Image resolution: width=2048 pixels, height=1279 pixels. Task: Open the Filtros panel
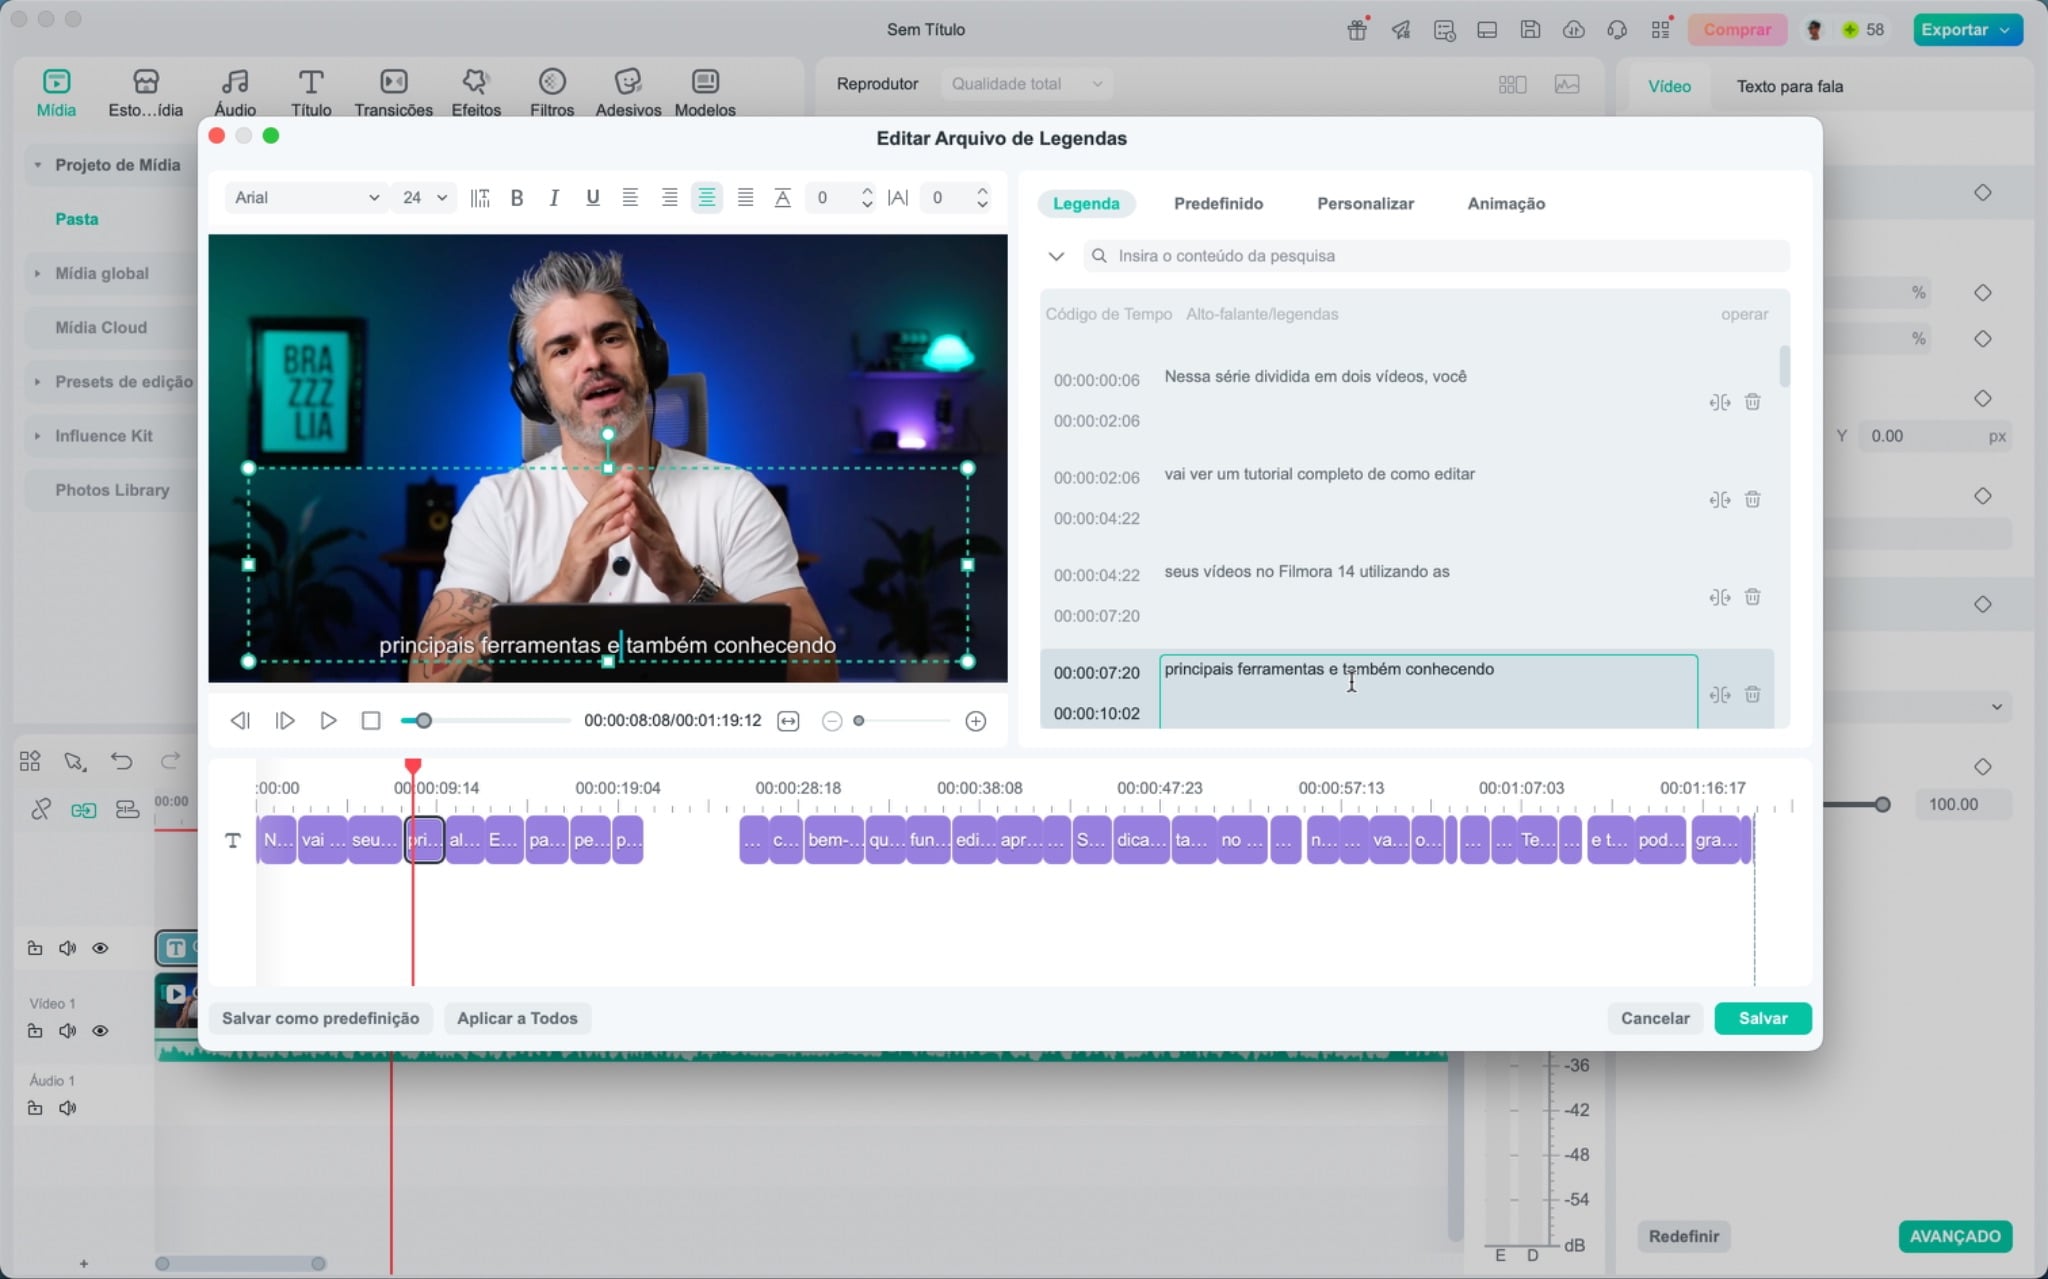[552, 93]
